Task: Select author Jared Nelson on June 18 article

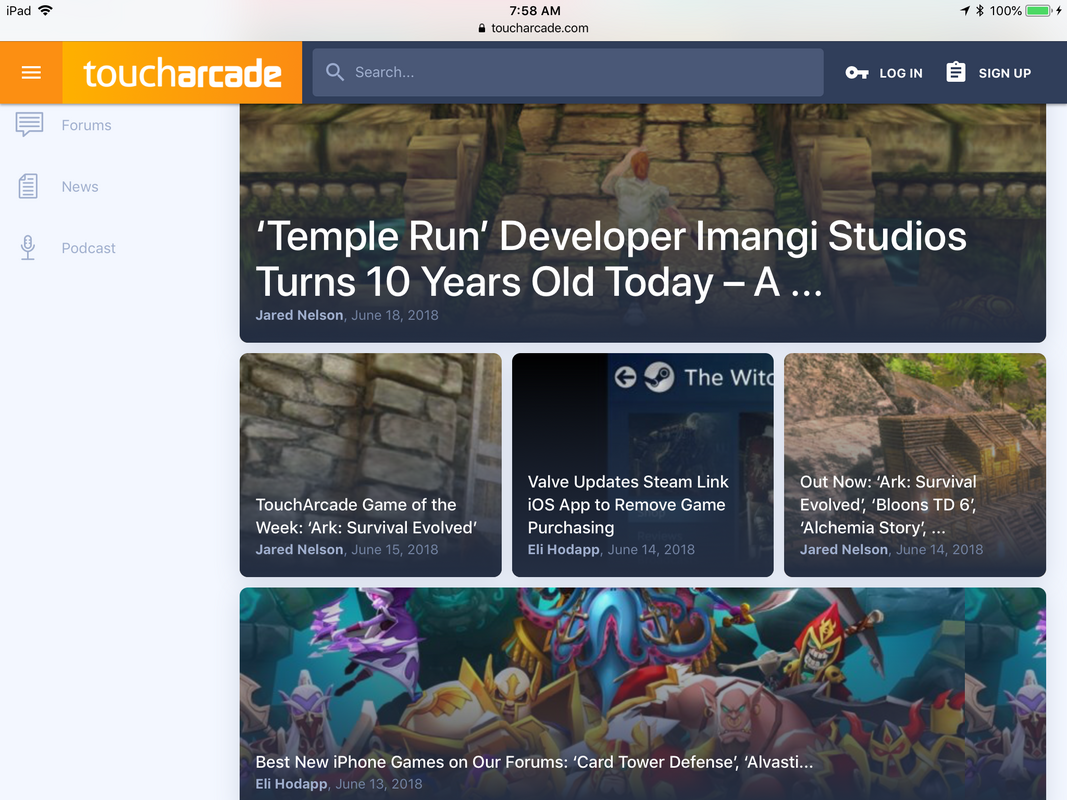Action: (299, 315)
